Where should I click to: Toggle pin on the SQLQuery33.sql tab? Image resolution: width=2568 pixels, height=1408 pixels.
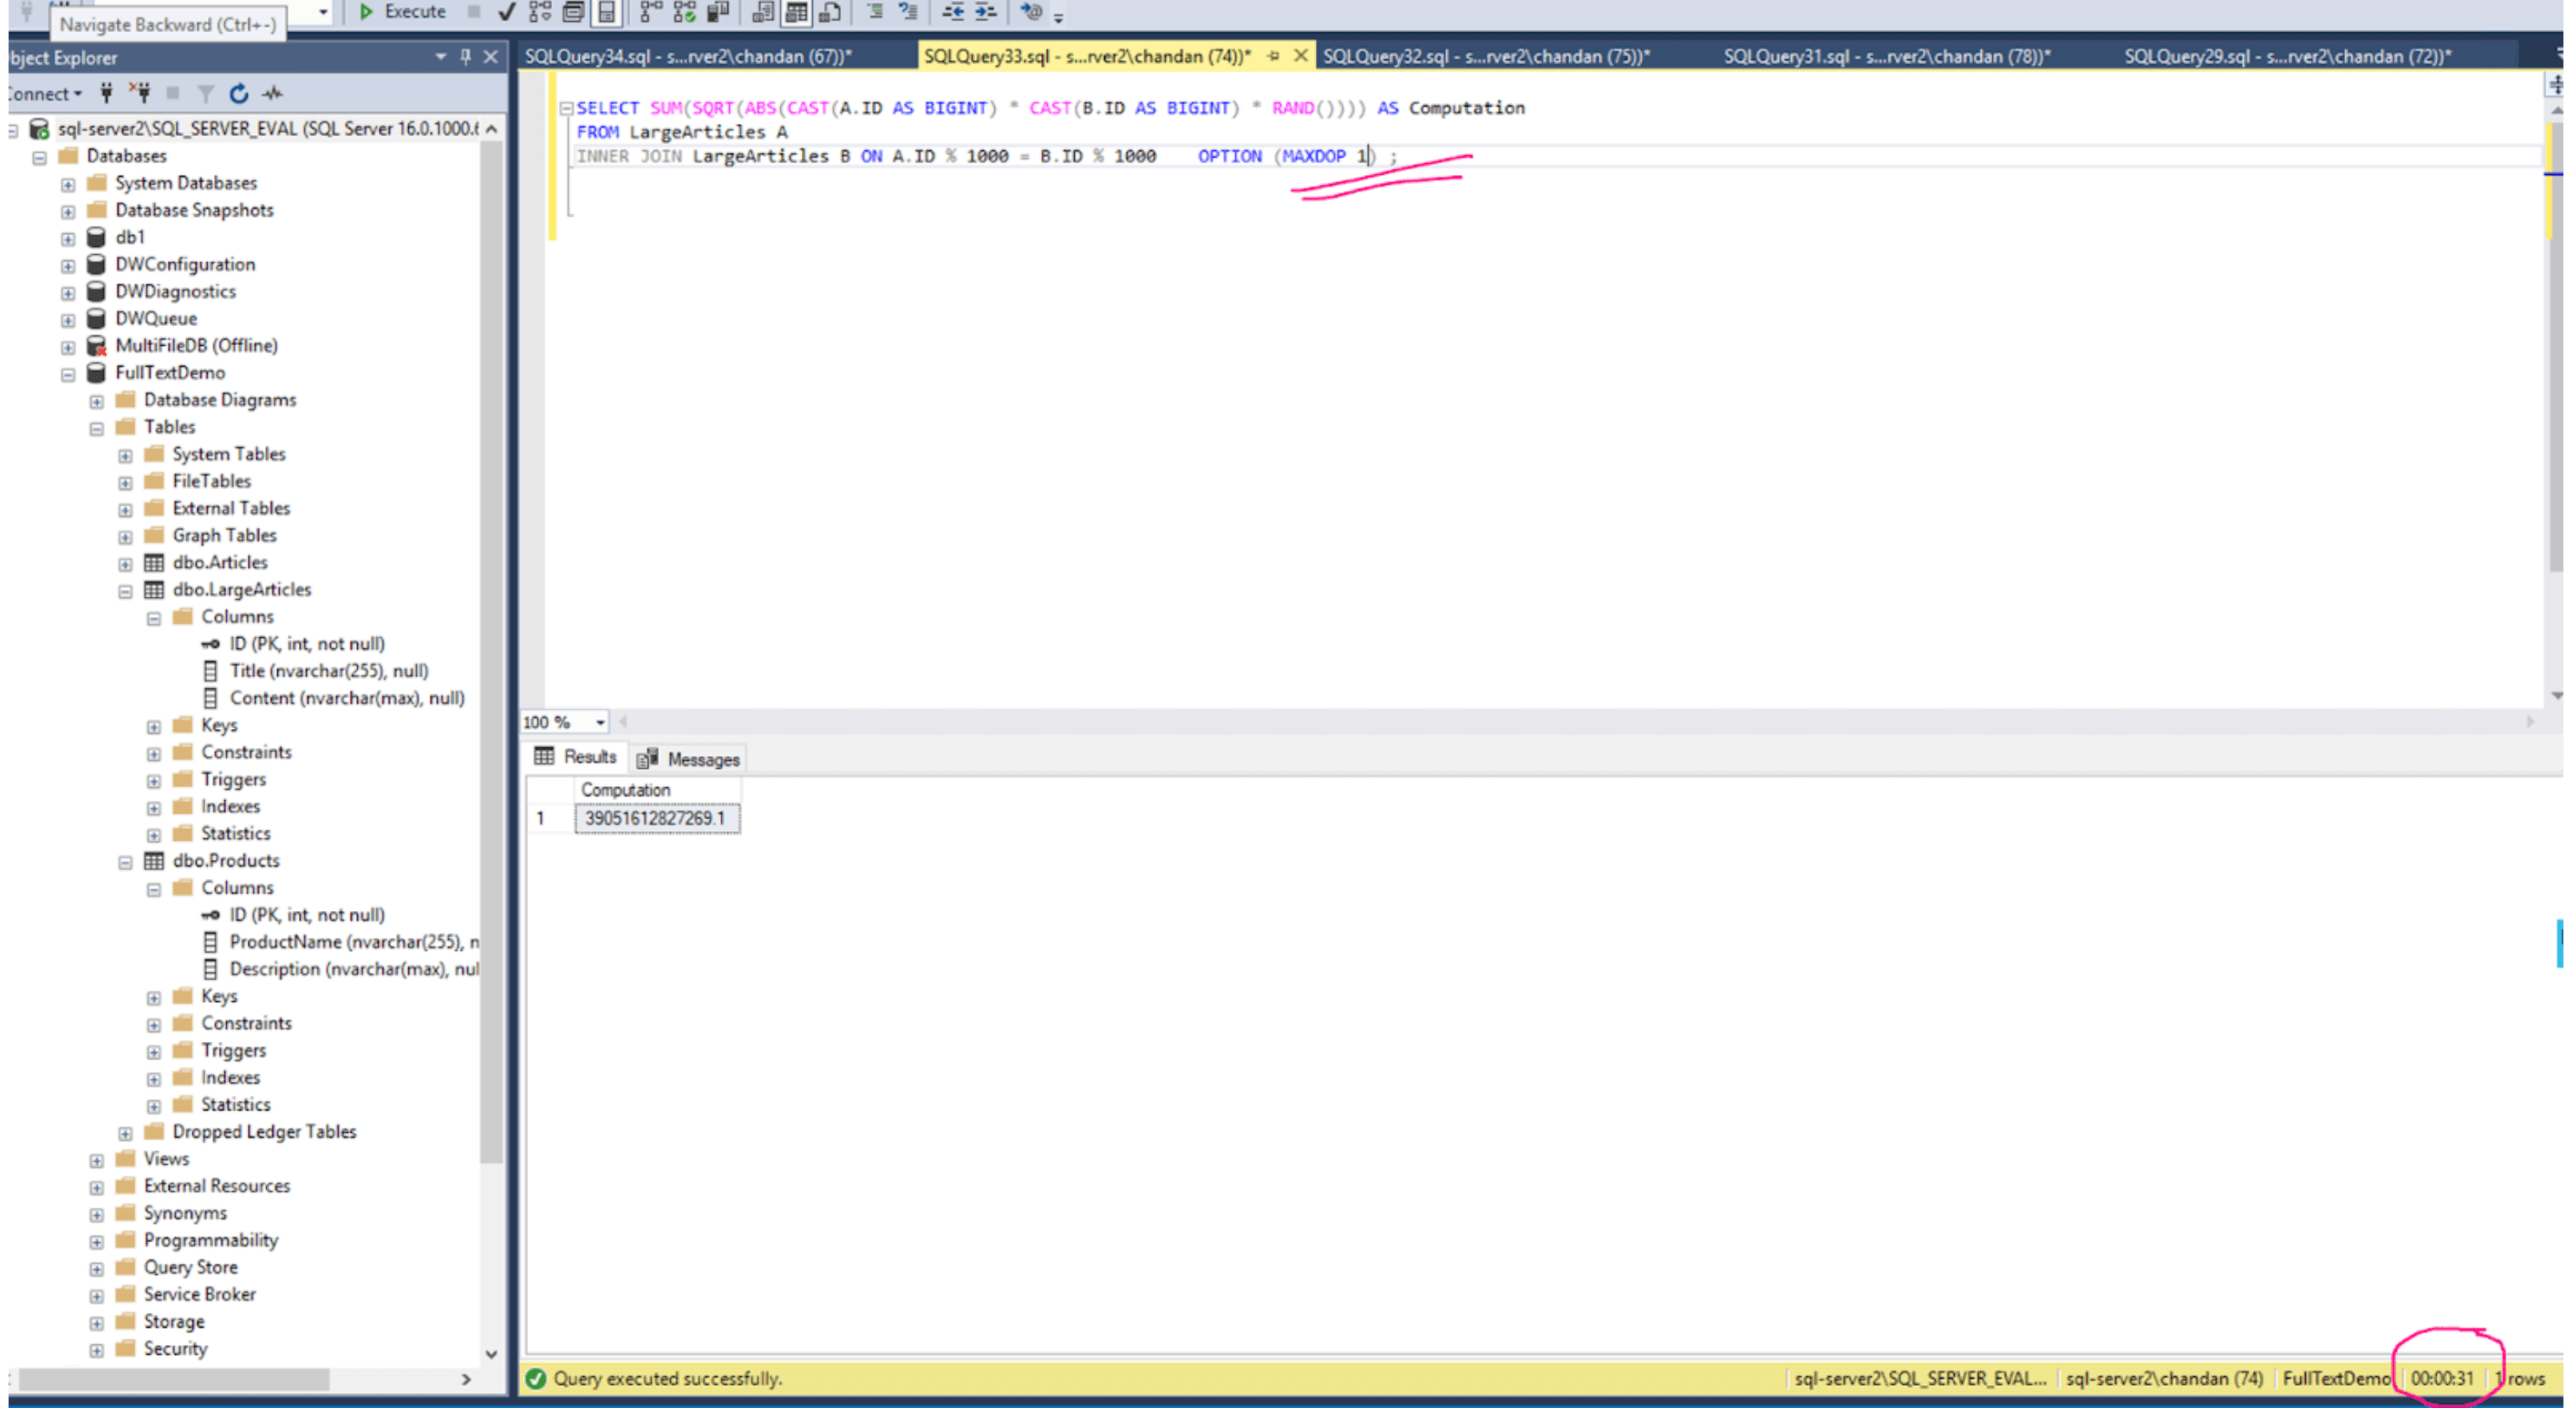[1273, 56]
